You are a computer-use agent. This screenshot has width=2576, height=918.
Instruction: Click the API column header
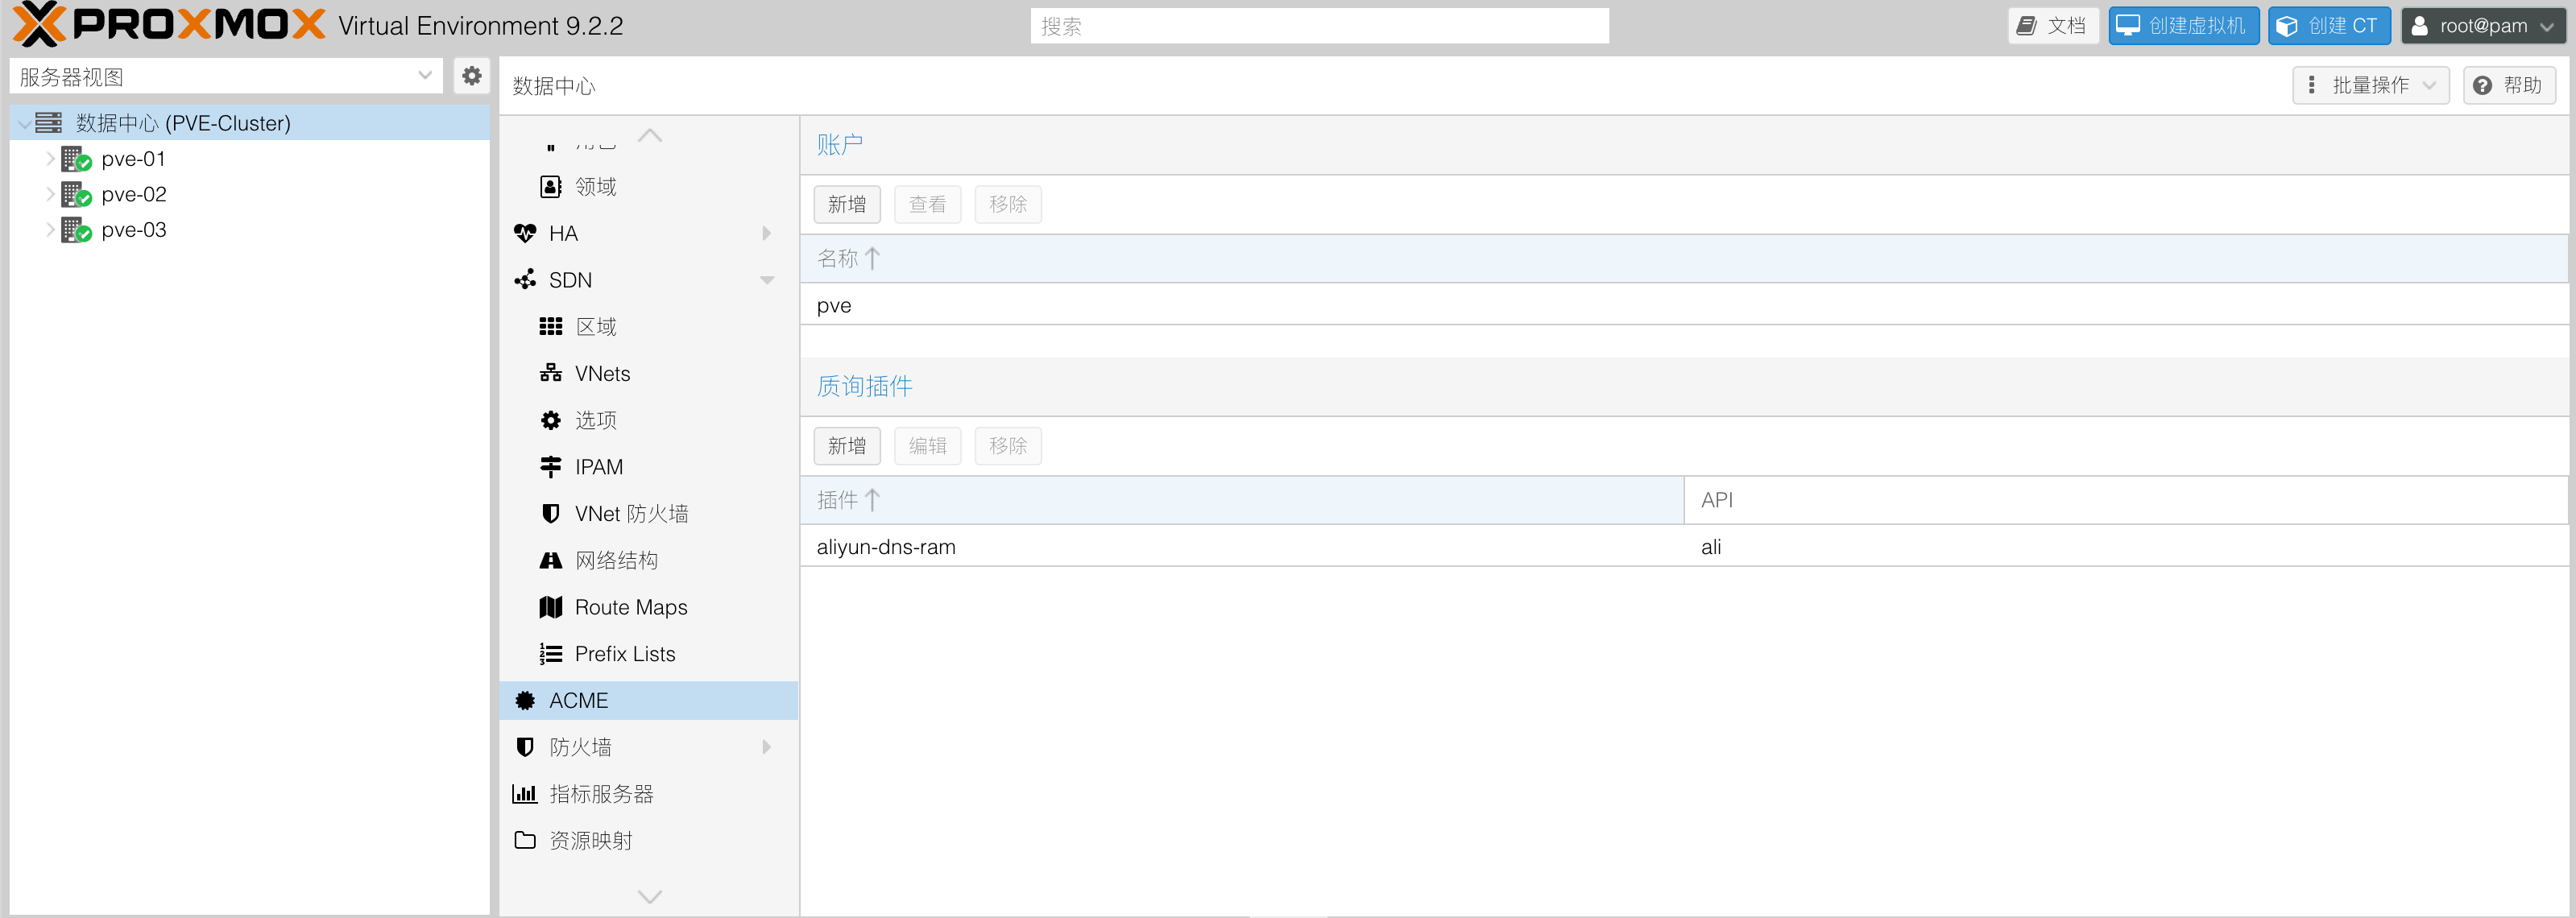tap(2126, 500)
